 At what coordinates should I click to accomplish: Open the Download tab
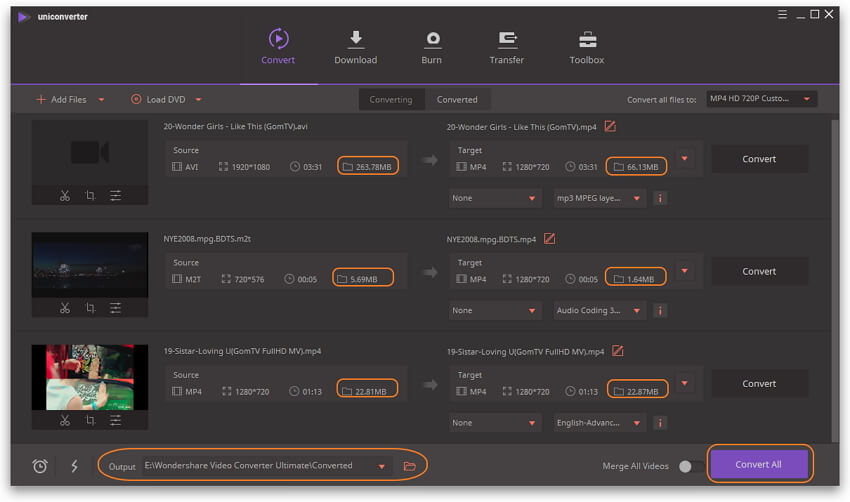coord(356,47)
